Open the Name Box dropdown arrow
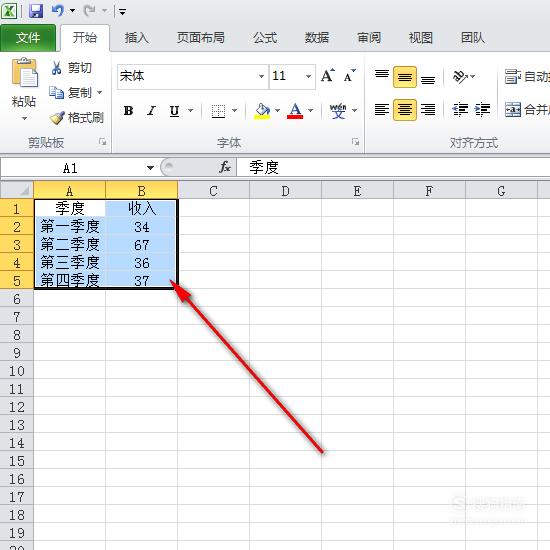This screenshot has width=550, height=550. point(150,168)
